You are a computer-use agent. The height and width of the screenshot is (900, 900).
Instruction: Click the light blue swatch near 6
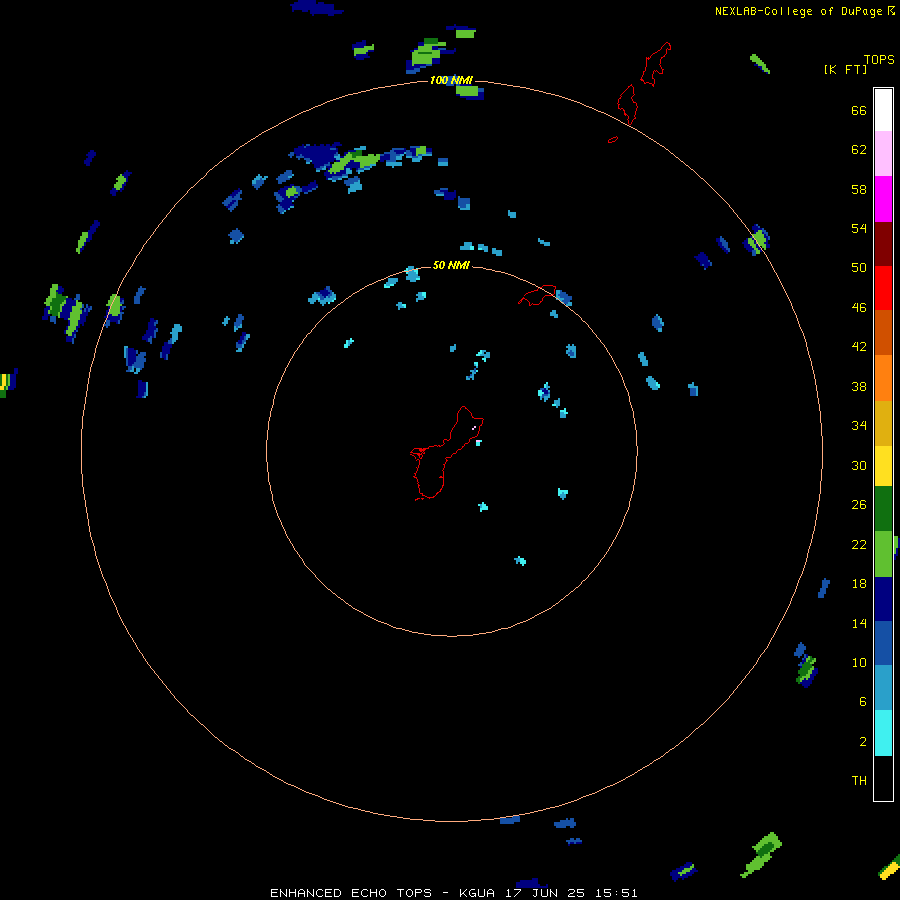coord(883,688)
